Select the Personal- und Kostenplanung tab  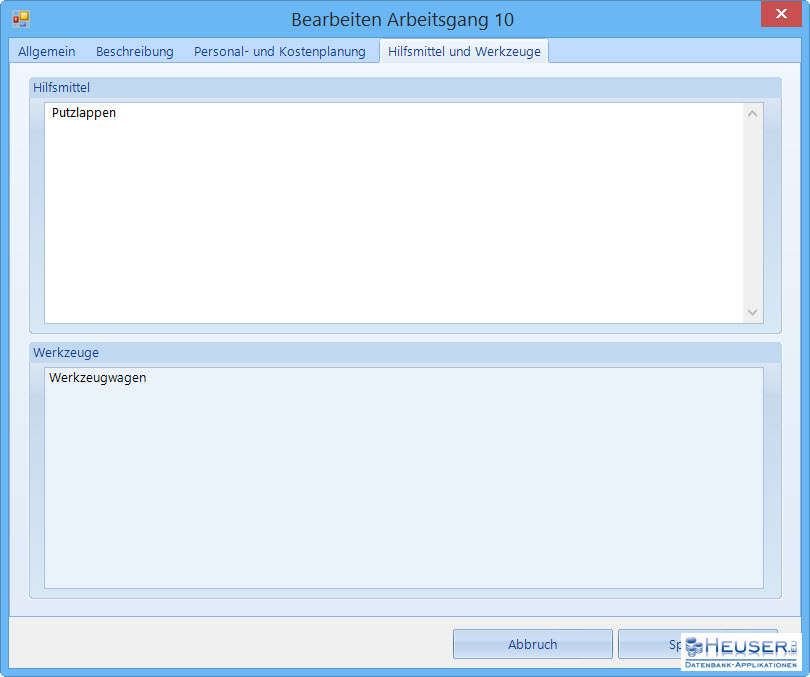pos(279,51)
